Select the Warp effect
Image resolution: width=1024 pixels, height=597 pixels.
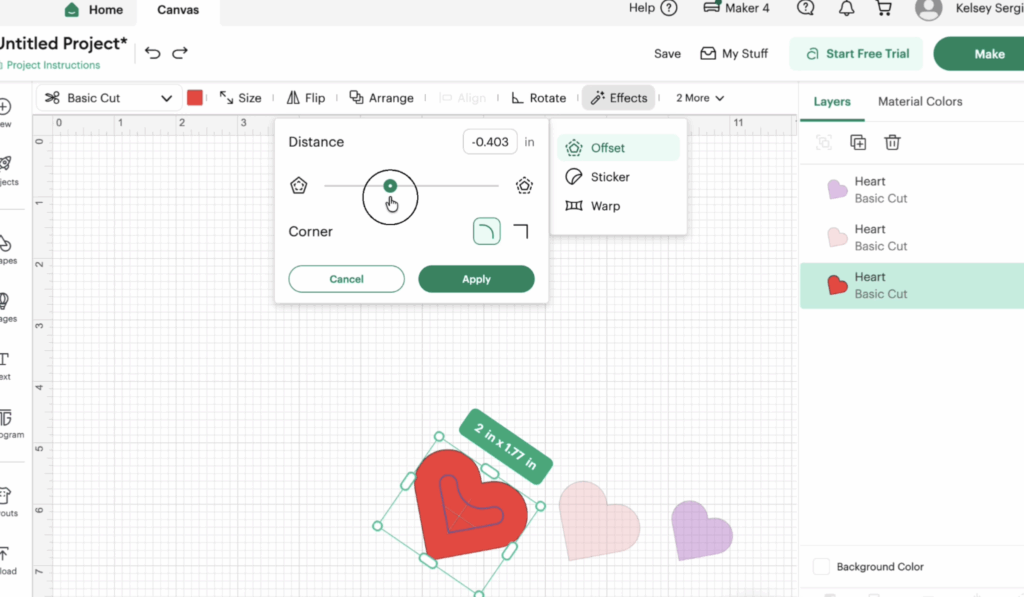click(x=592, y=206)
